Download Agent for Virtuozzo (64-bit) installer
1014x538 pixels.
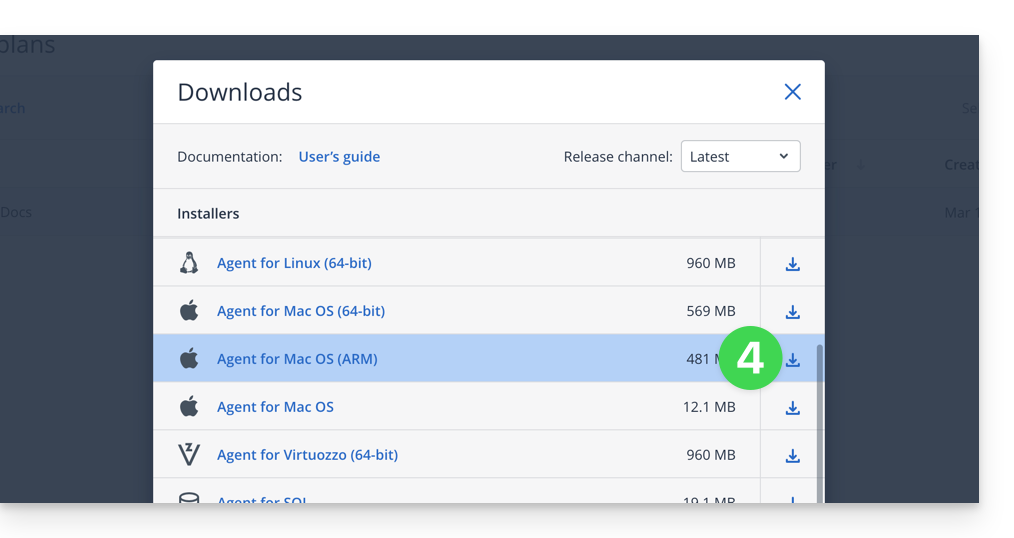[x=792, y=455]
